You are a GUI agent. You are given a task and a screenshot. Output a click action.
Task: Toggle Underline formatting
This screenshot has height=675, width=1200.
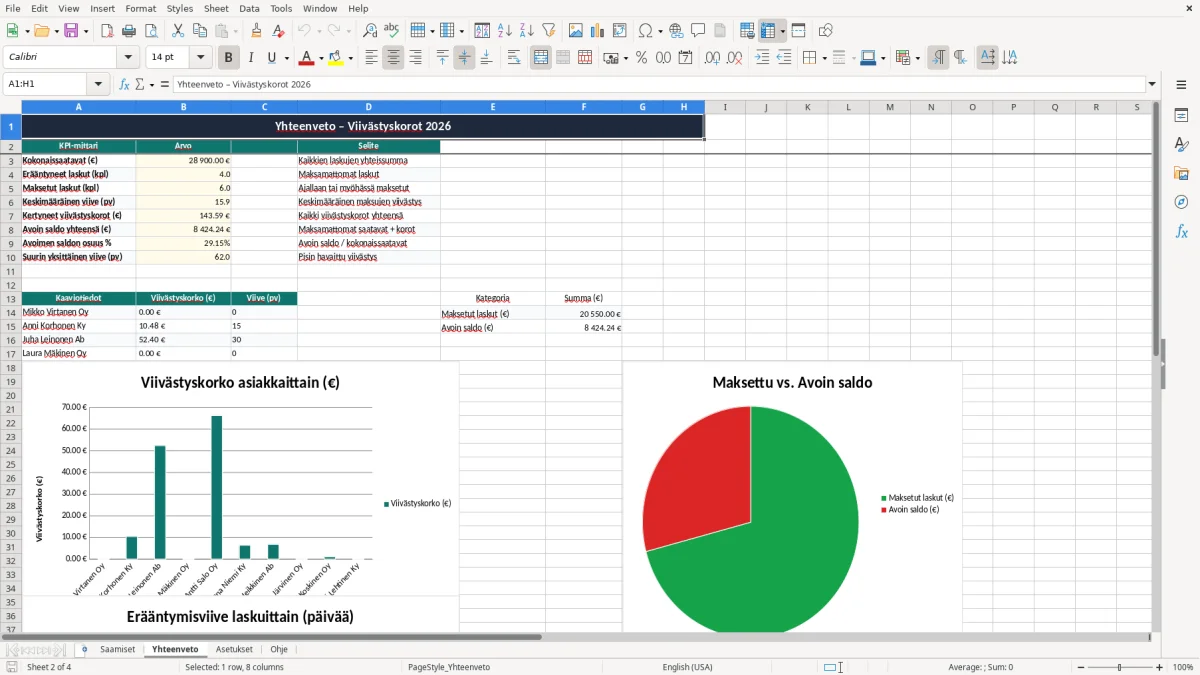(x=271, y=58)
